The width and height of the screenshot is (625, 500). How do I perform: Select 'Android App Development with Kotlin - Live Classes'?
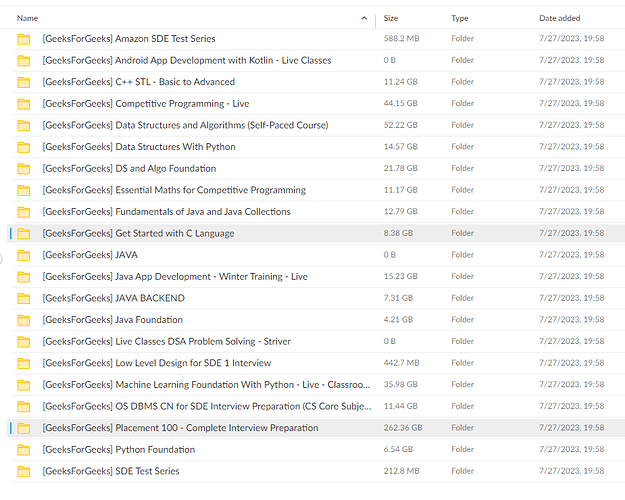(x=223, y=60)
